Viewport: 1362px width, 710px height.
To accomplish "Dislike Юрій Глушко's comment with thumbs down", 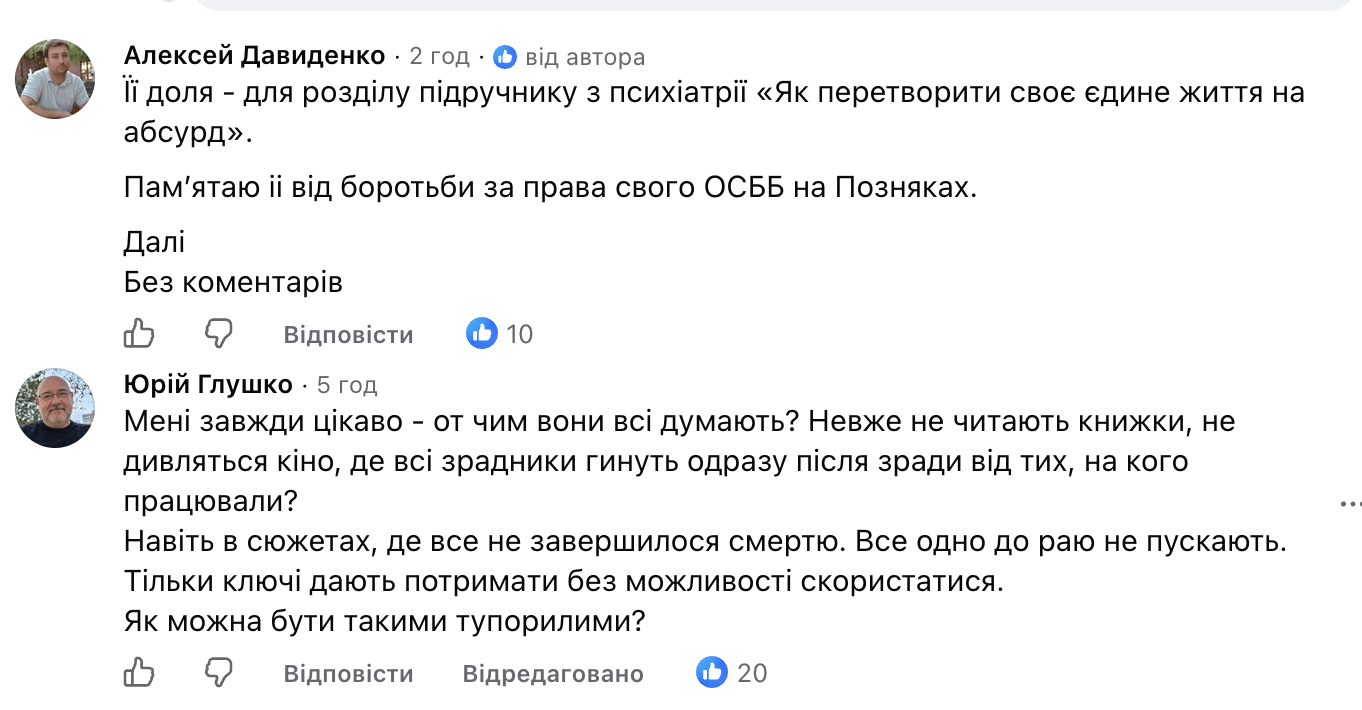I will [219, 672].
